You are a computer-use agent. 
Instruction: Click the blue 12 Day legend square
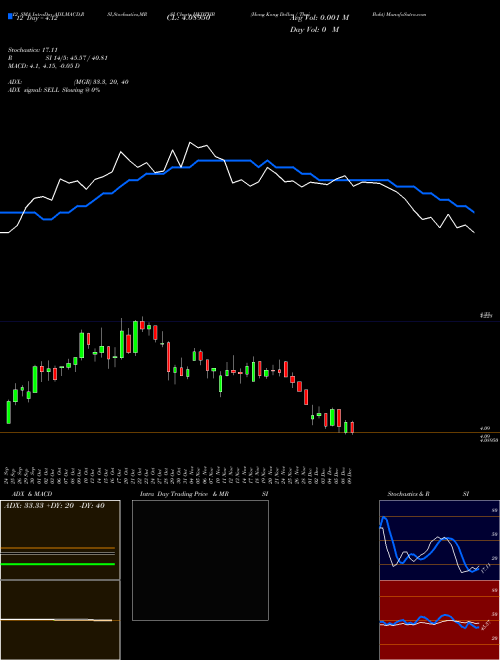10,17
